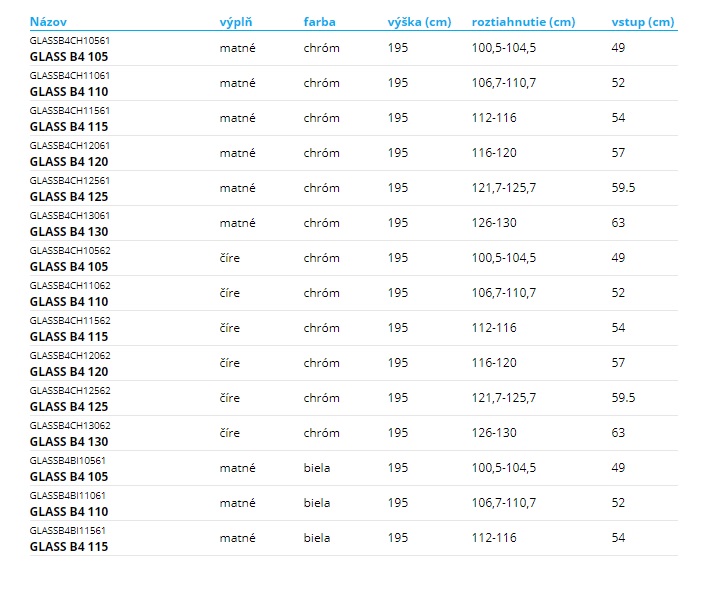The image size is (708, 591).
Task: Select product code GLASSB4BI11561
Action: point(68,531)
